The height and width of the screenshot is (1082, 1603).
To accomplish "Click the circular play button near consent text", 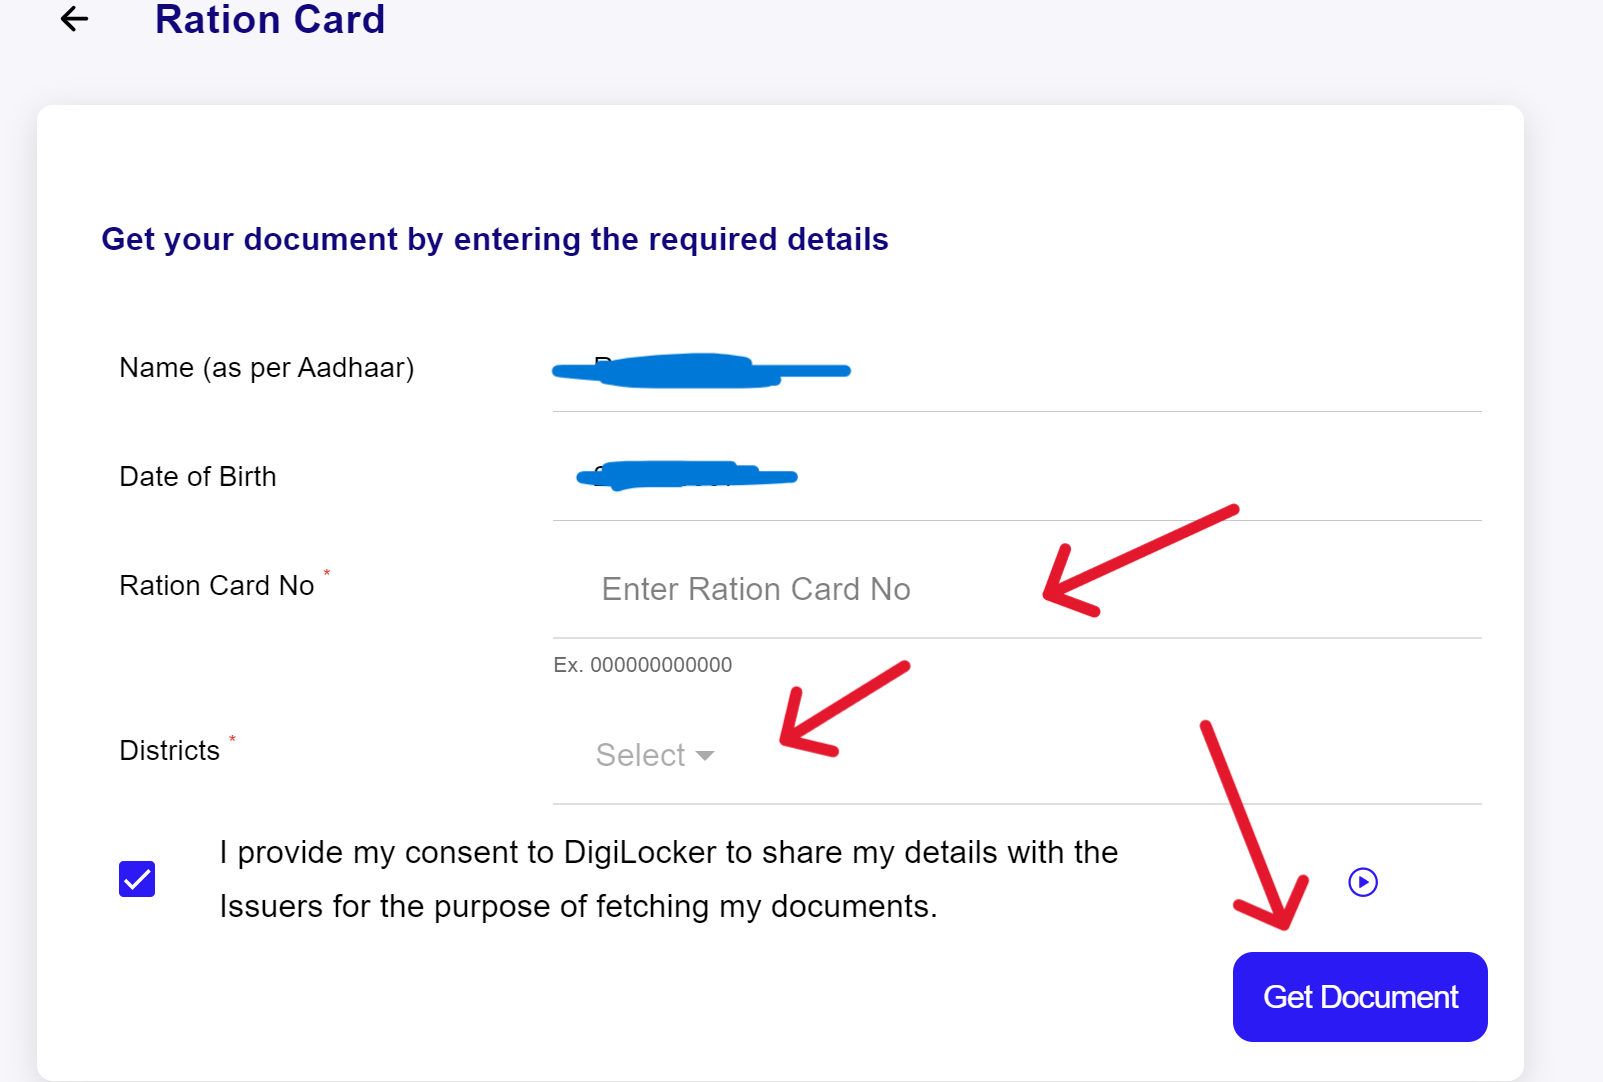I will 1362,882.
